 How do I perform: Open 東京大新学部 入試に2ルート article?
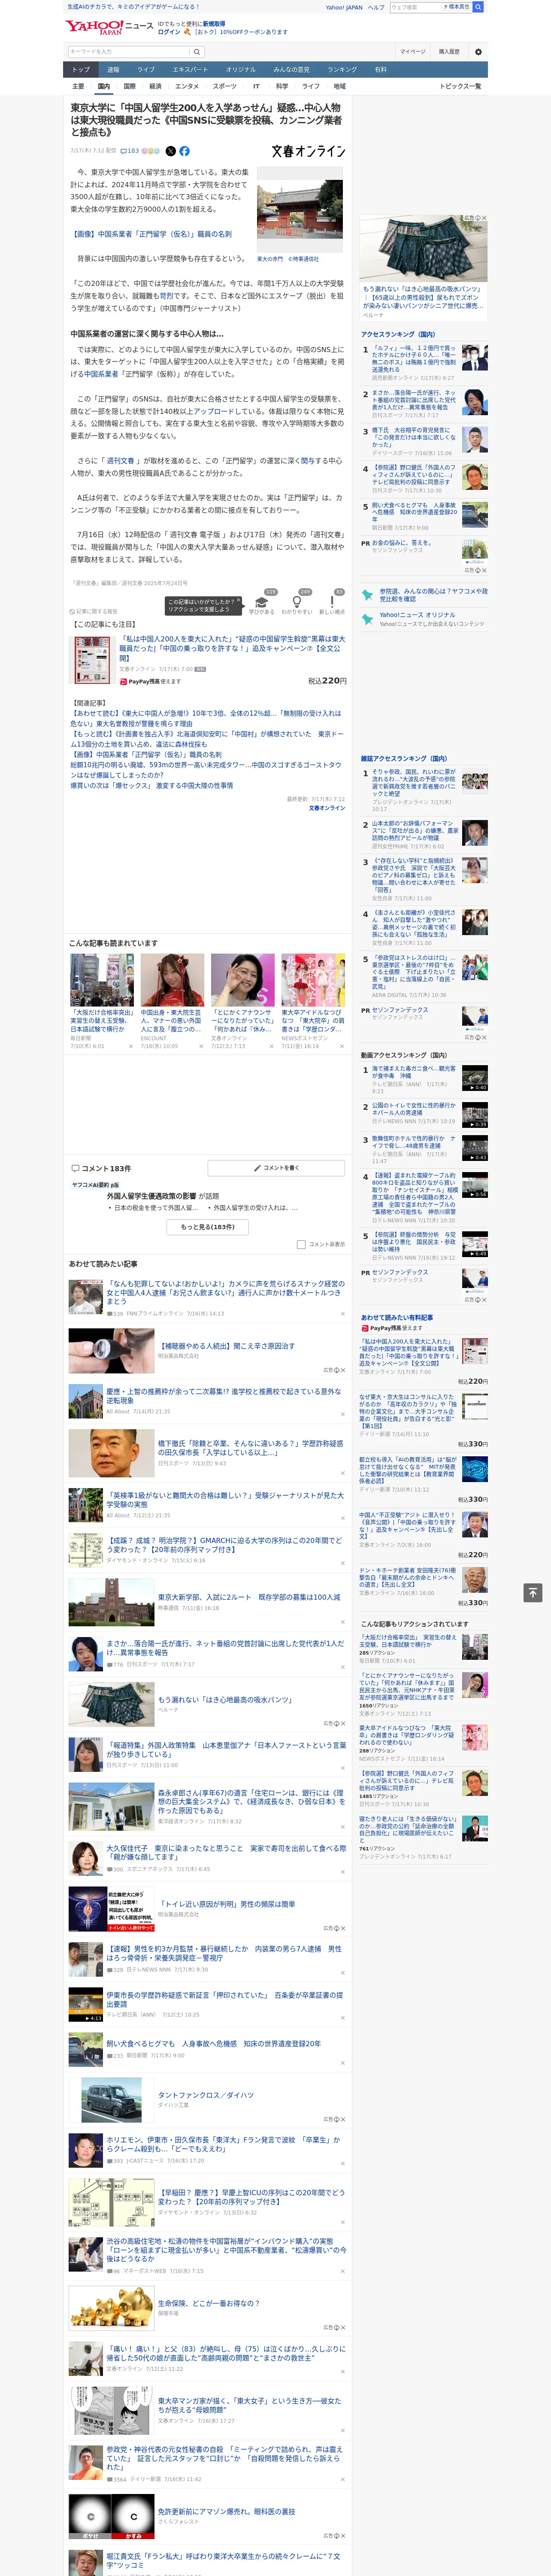tap(248, 1597)
